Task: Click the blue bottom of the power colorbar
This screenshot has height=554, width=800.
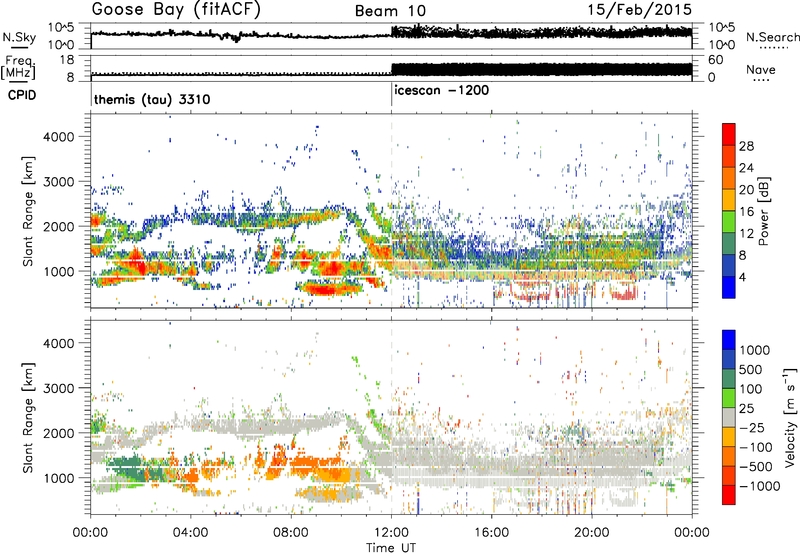Action: tap(729, 288)
